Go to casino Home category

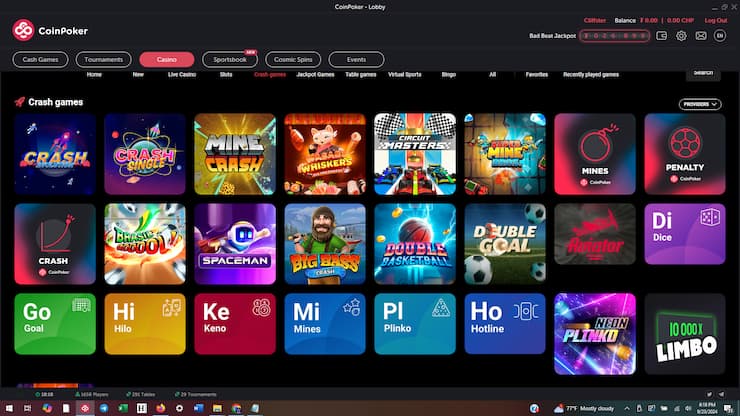(94, 75)
